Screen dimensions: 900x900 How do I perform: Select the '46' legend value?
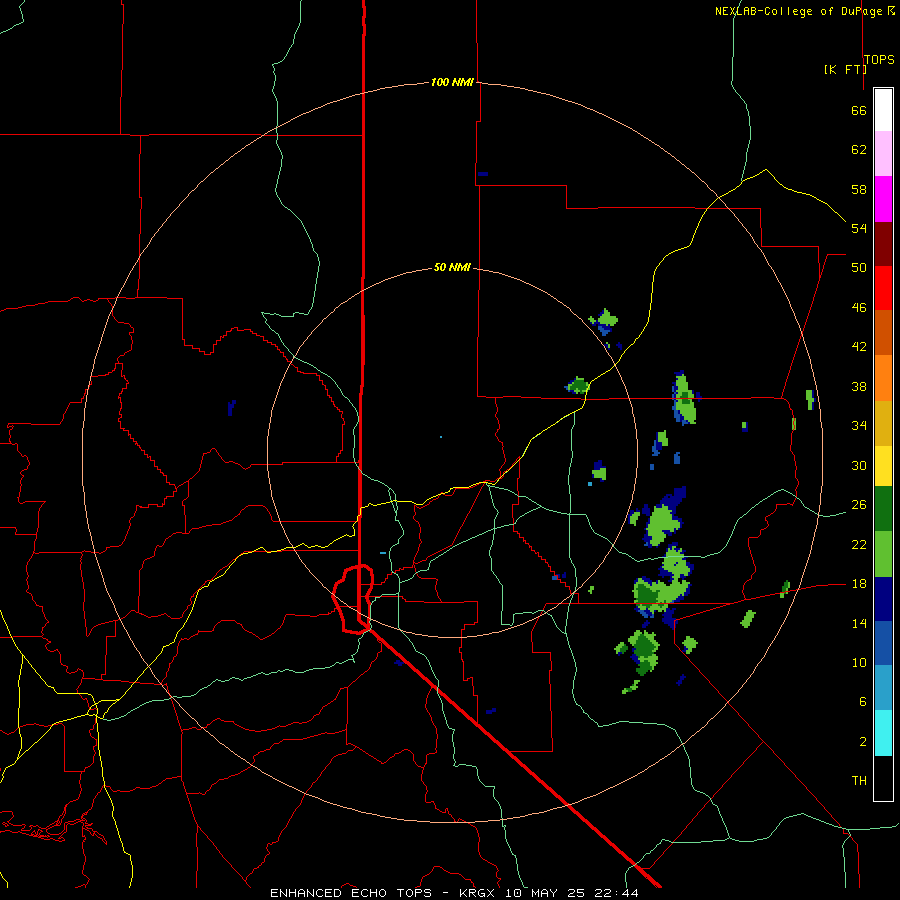coord(859,308)
